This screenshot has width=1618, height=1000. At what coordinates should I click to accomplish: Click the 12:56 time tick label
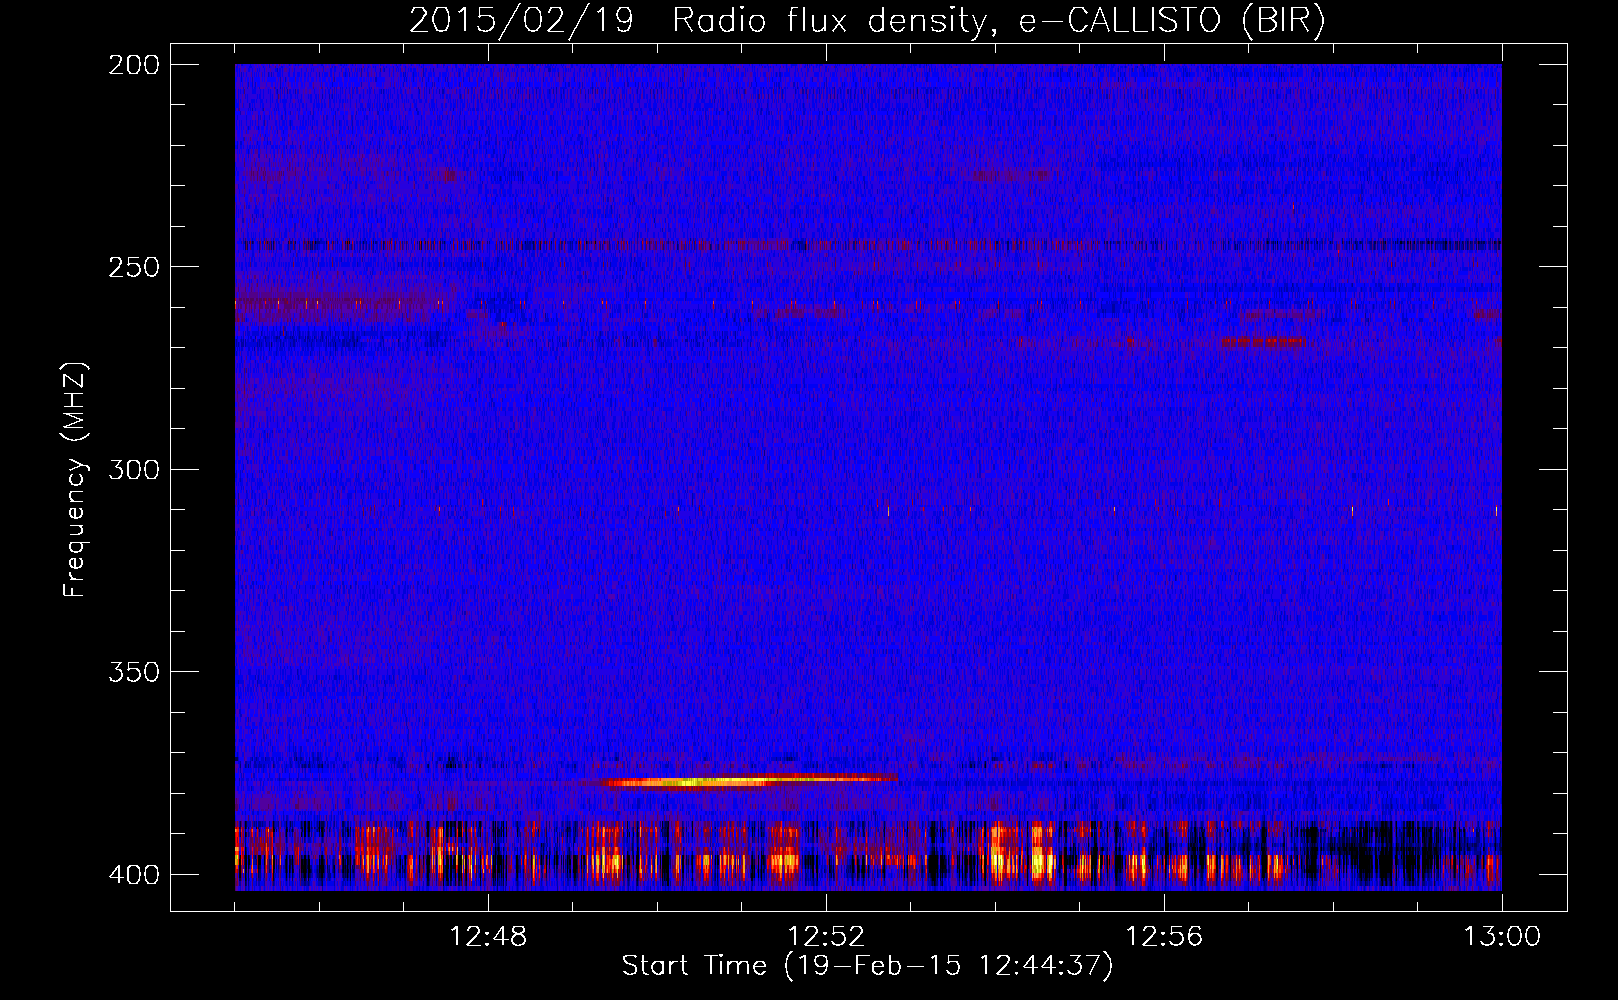coord(1164,937)
